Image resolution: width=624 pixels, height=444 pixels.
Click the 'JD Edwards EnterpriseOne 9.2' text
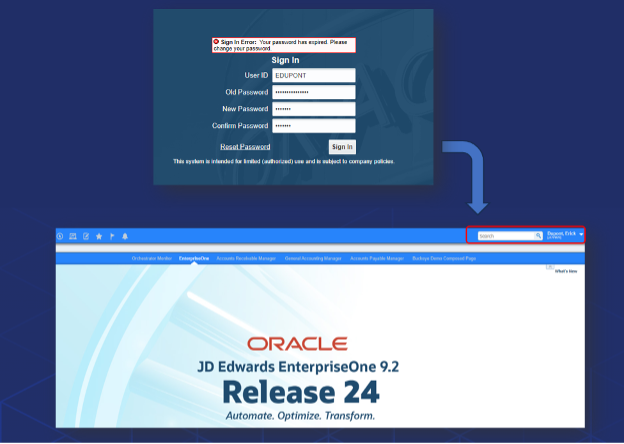pyautogui.click(x=298, y=366)
